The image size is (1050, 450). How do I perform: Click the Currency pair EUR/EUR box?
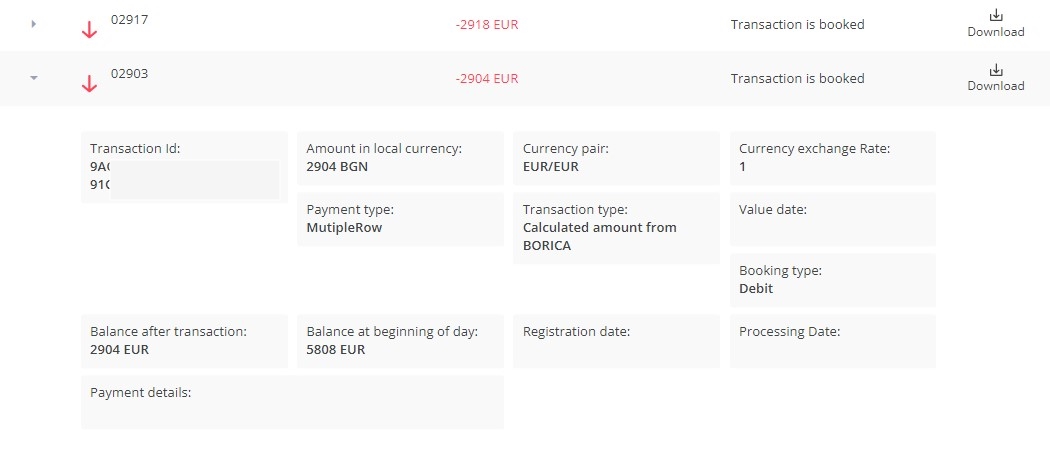click(x=616, y=158)
